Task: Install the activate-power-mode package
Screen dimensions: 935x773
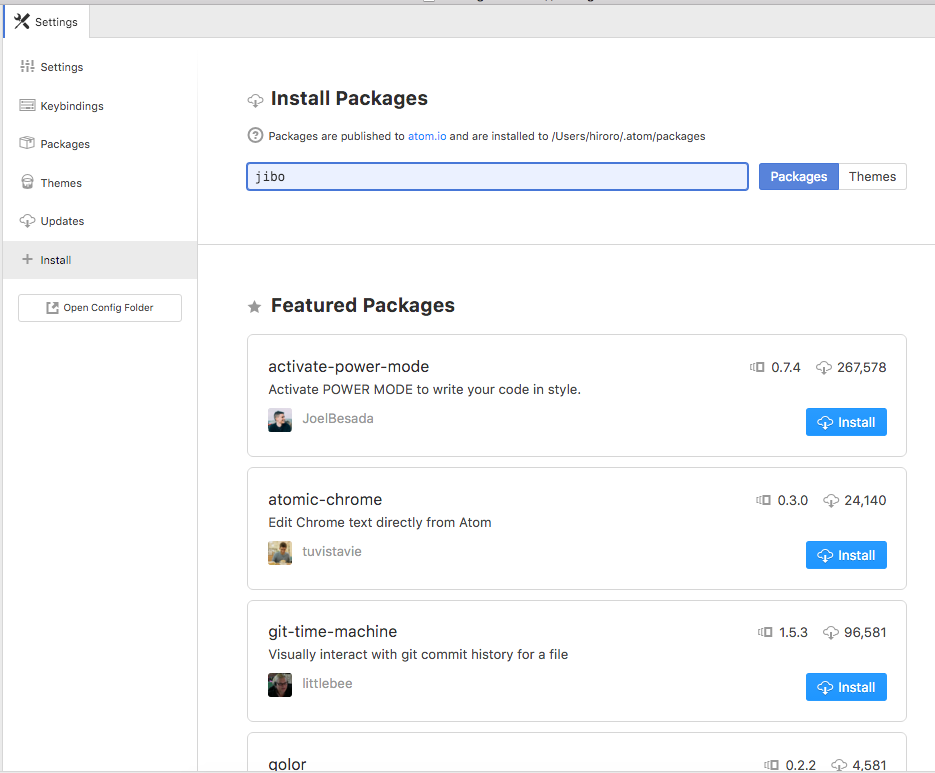Action: [846, 422]
